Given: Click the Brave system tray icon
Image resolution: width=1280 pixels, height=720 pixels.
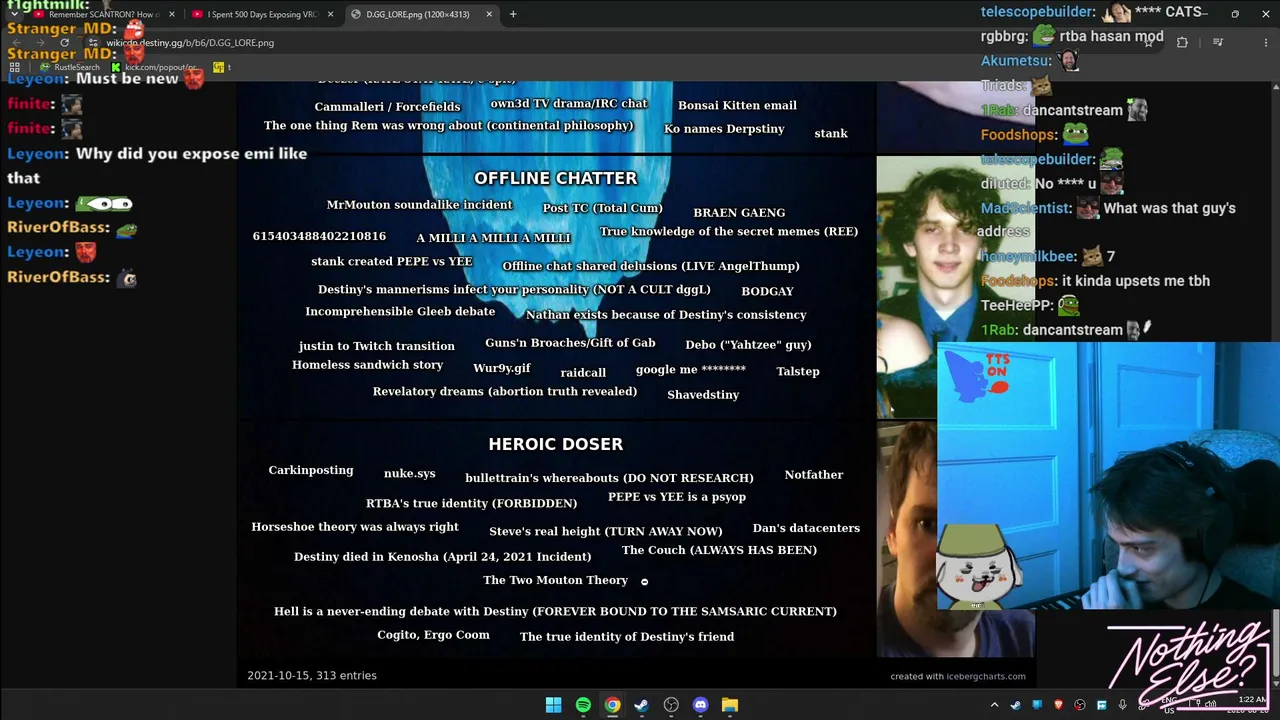Looking at the screenshot, I should tap(1058, 705).
